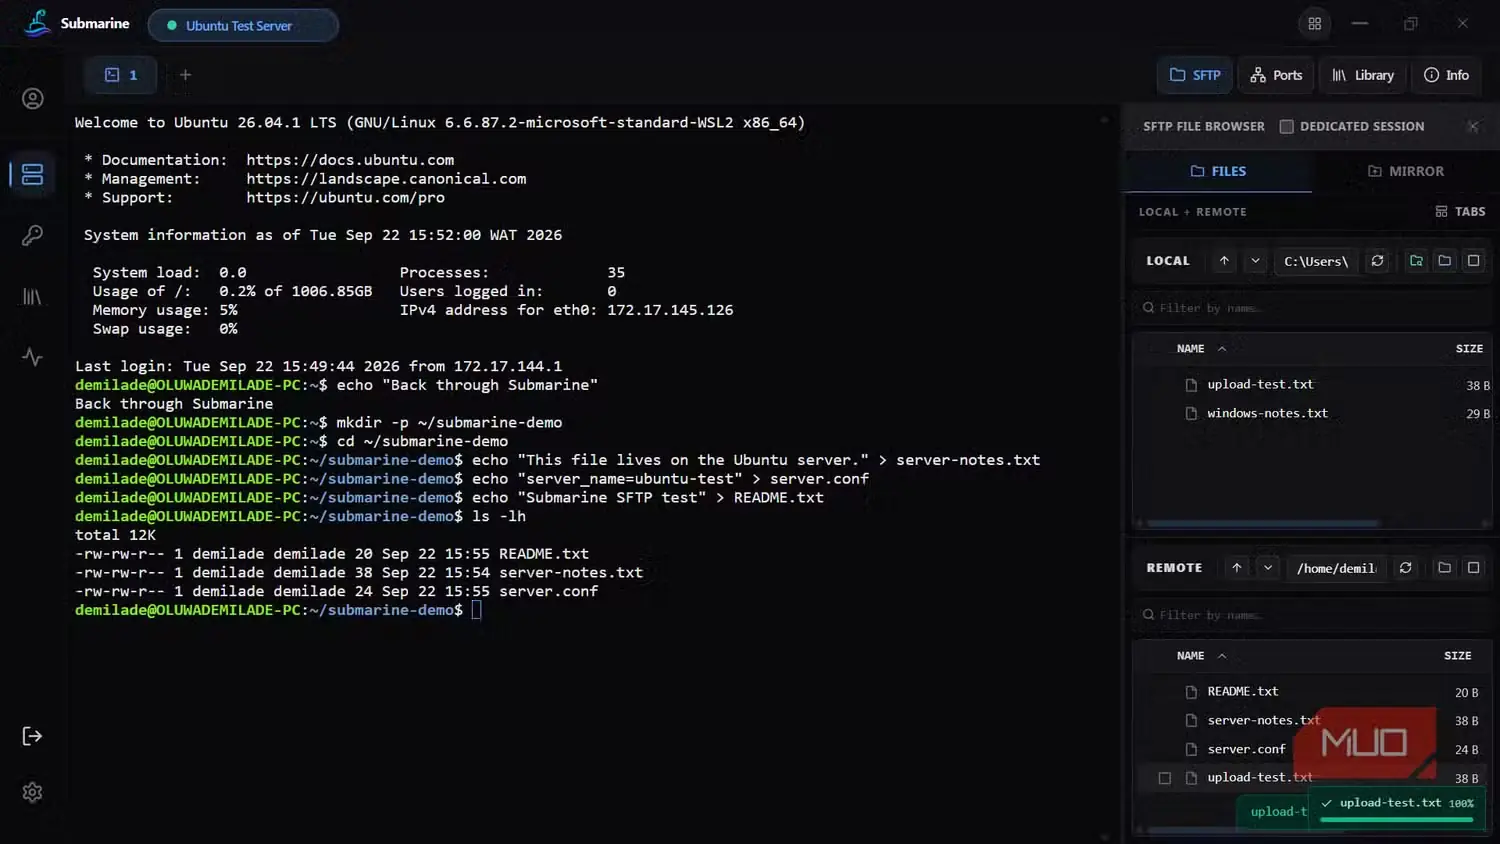Open the activity pulse sidebar icon
1500x844 pixels.
tap(33, 357)
